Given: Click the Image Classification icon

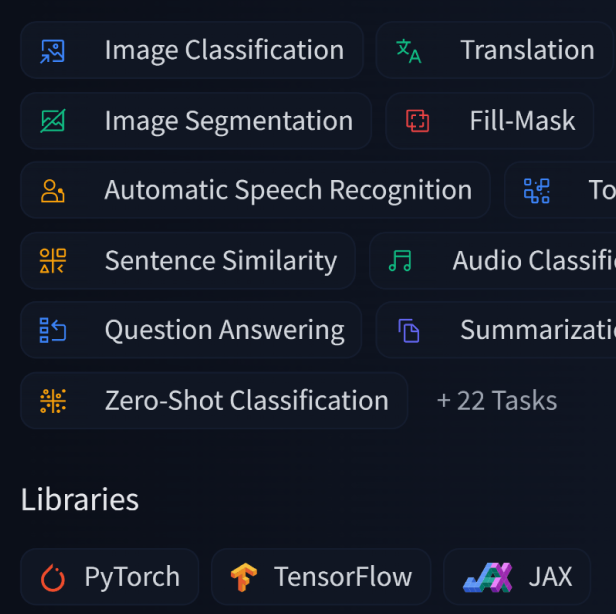Looking at the screenshot, I should pyautogui.click(x=52, y=51).
